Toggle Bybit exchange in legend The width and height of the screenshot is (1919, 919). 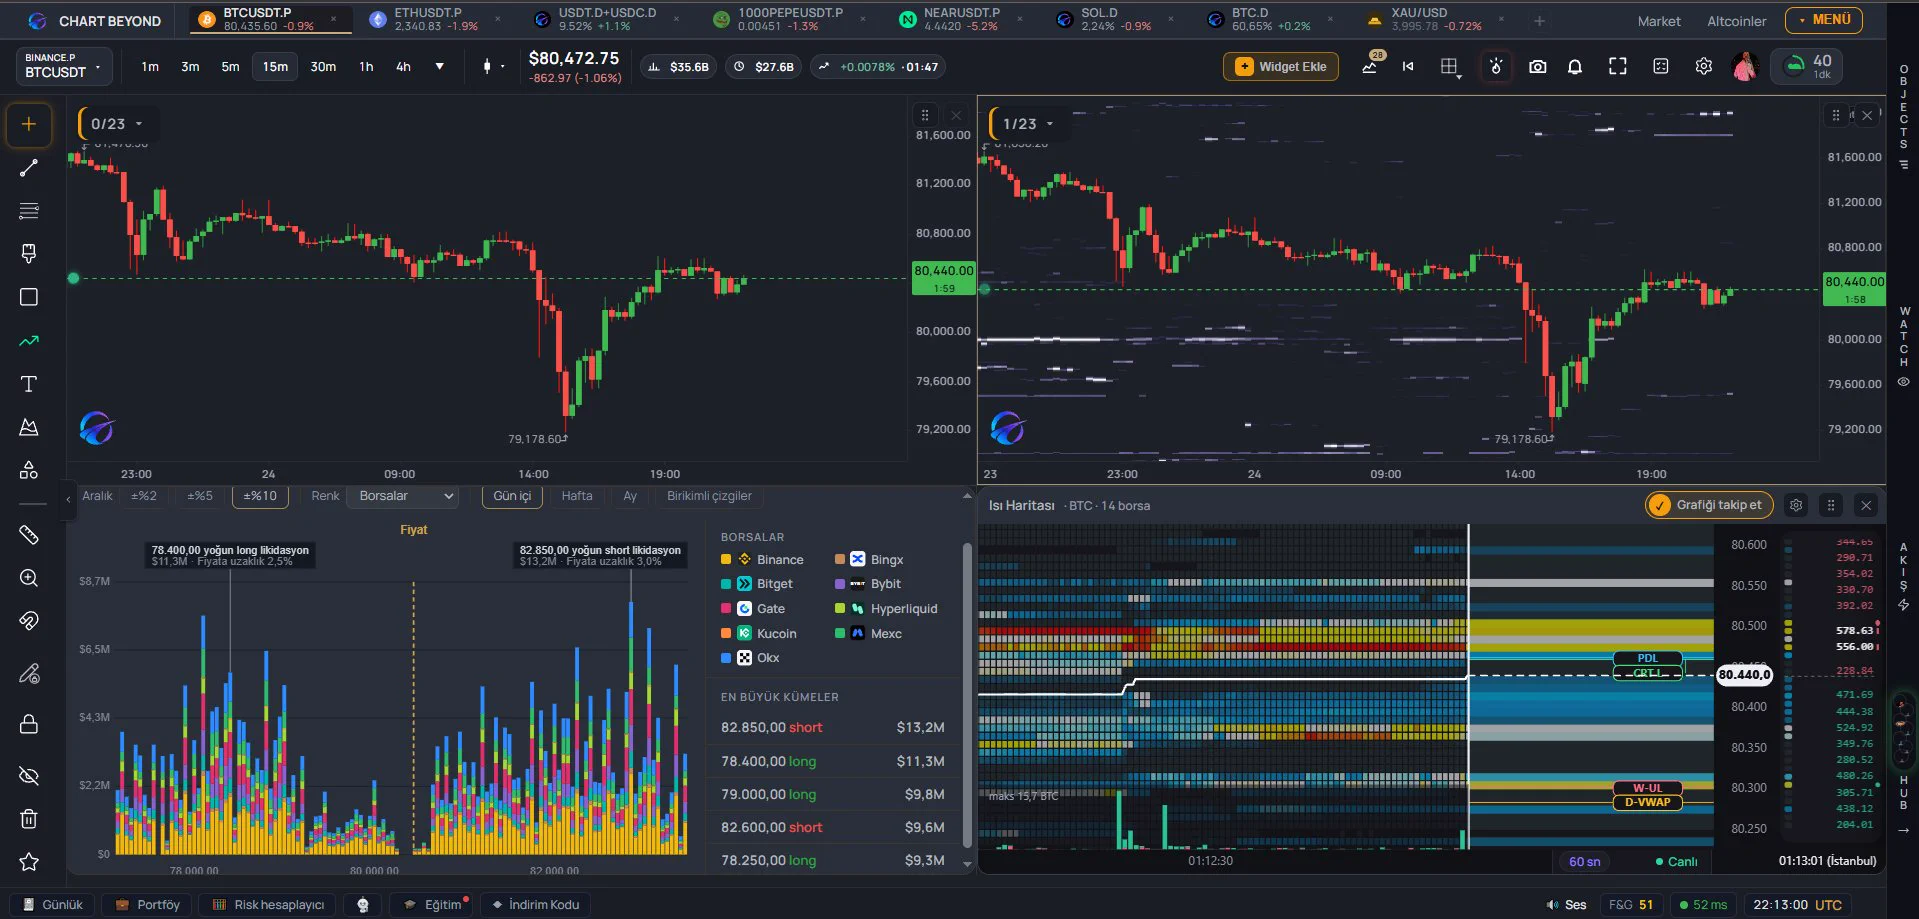(868, 584)
